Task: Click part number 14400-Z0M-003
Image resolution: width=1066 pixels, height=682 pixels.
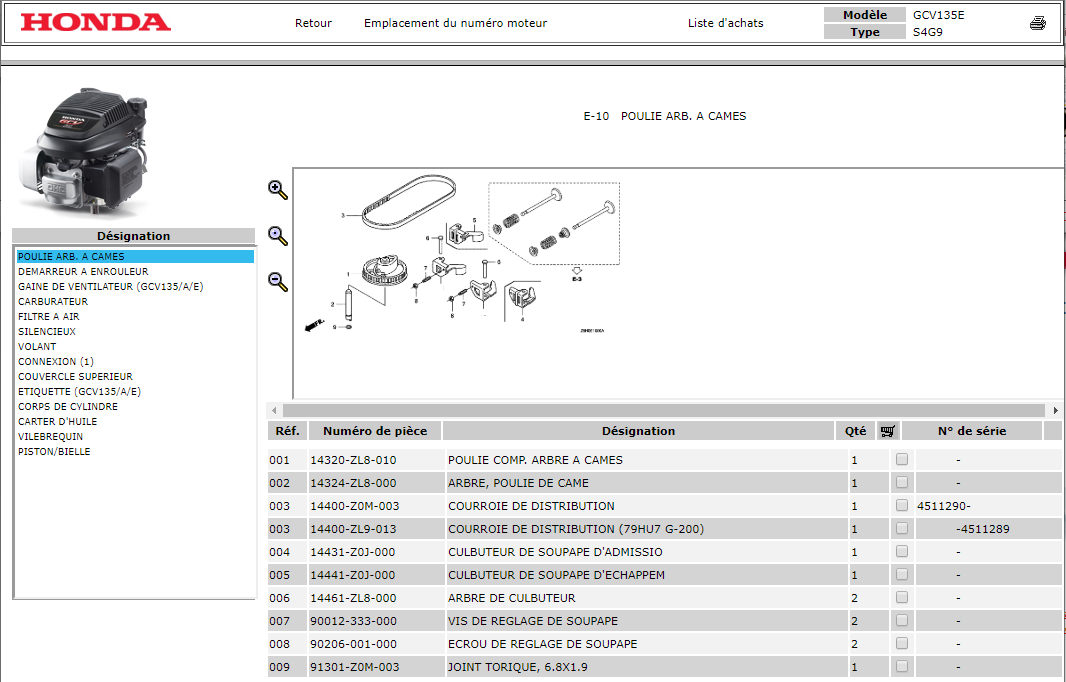Action: pyautogui.click(x=354, y=506)
